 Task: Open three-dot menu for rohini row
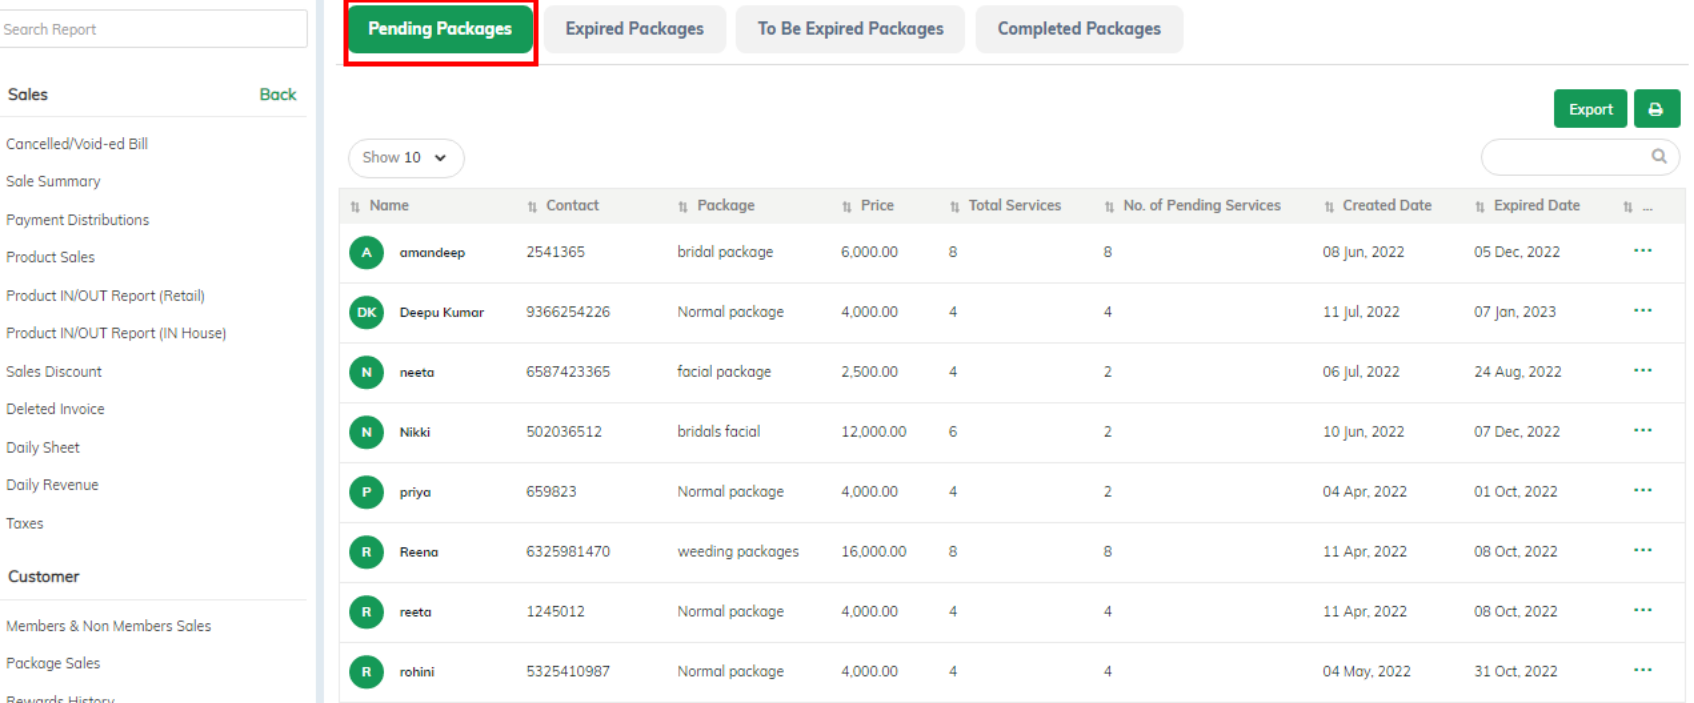1643,671
